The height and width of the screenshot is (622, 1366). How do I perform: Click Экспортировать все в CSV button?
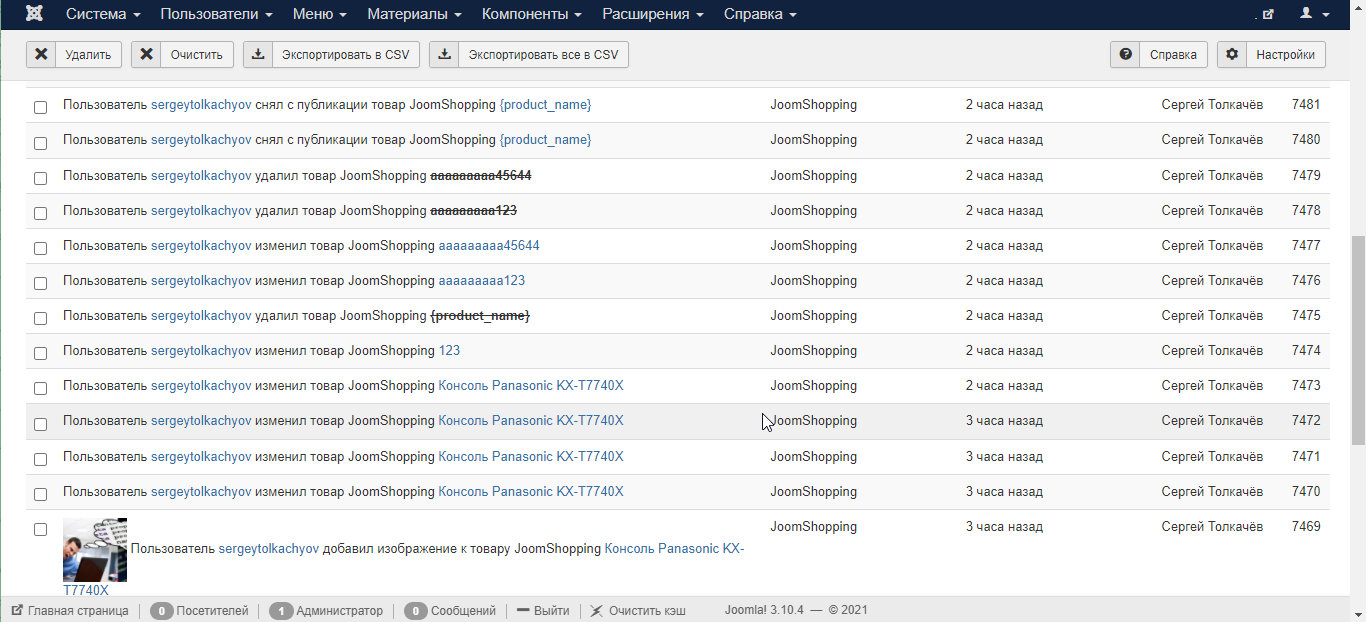point(529,54)
